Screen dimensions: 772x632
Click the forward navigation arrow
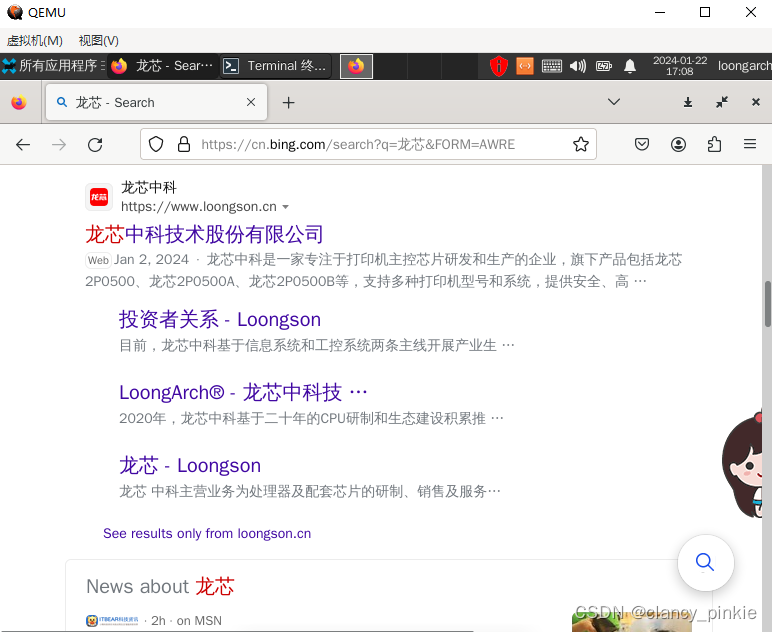[59, 145]
